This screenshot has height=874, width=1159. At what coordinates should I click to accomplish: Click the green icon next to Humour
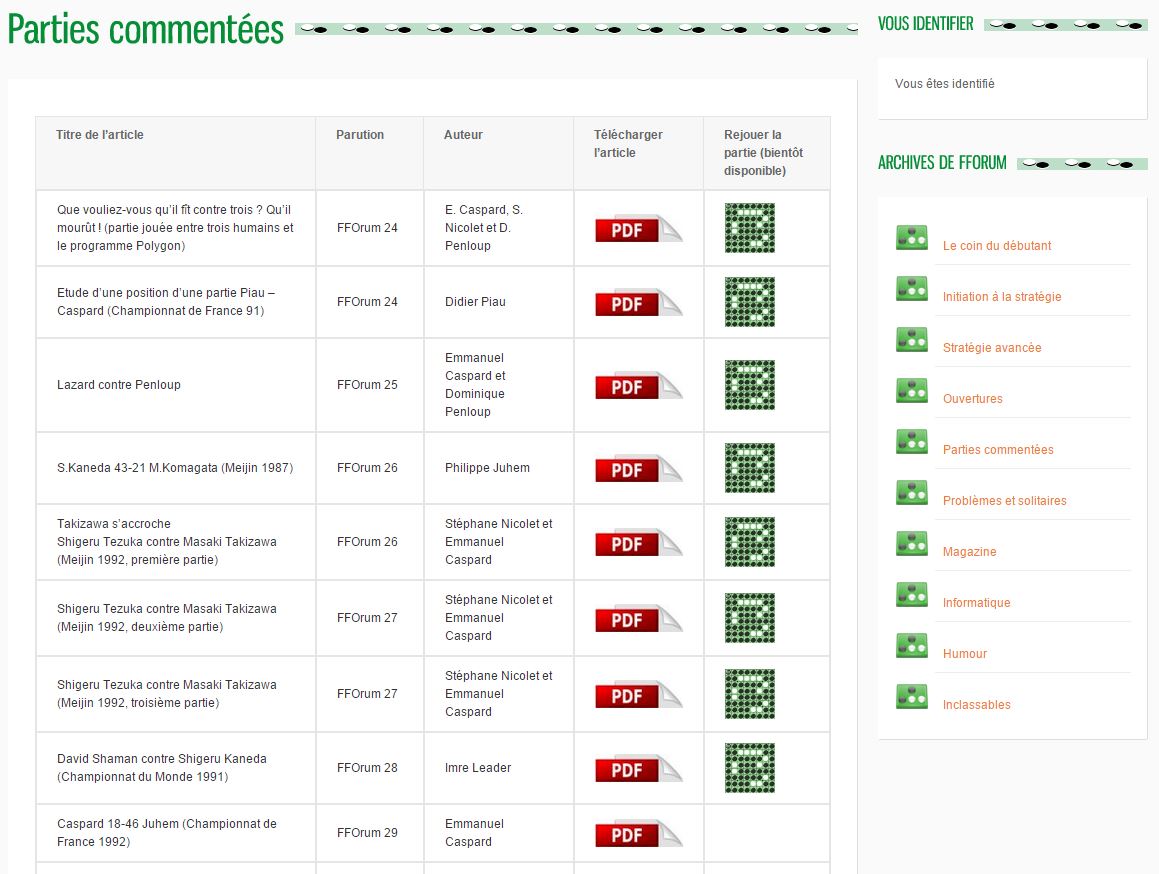point(911,646)
